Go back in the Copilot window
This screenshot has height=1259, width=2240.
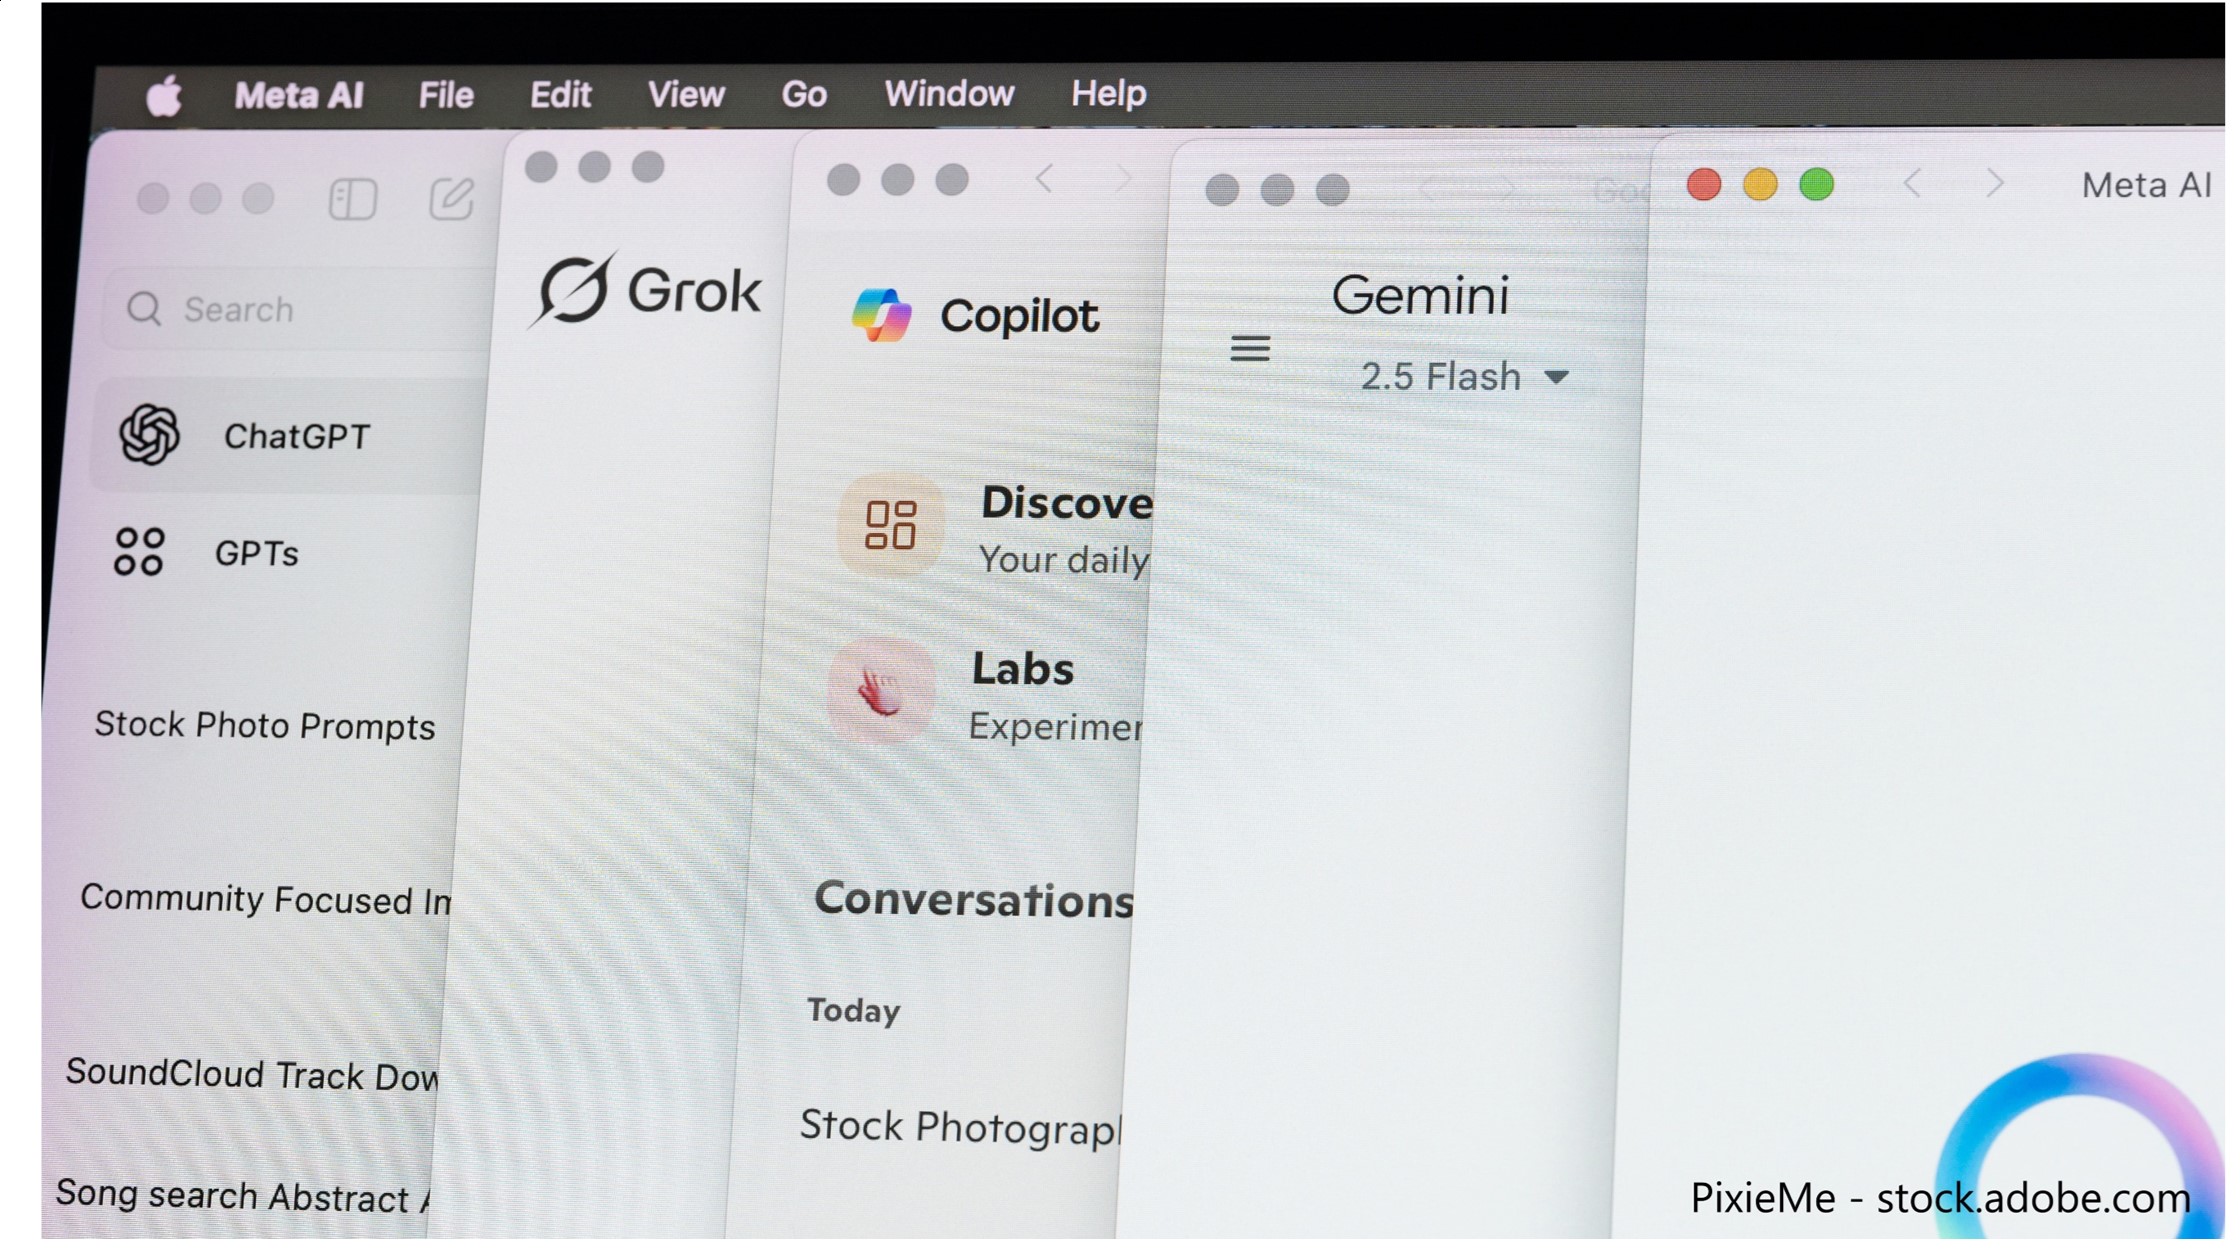(1045, 180)
